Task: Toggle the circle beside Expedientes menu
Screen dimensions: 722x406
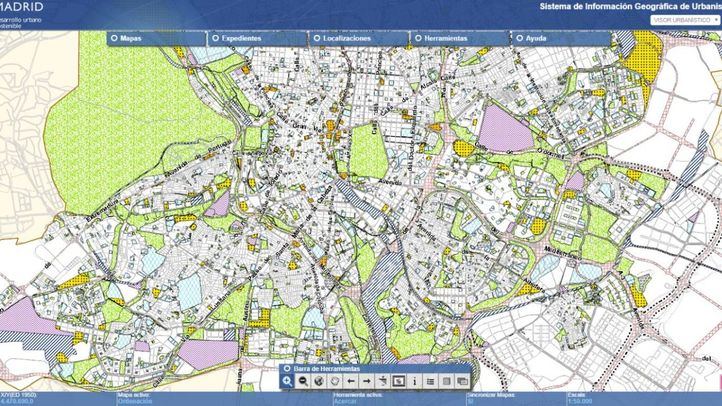Action: (x=215, y=37)
